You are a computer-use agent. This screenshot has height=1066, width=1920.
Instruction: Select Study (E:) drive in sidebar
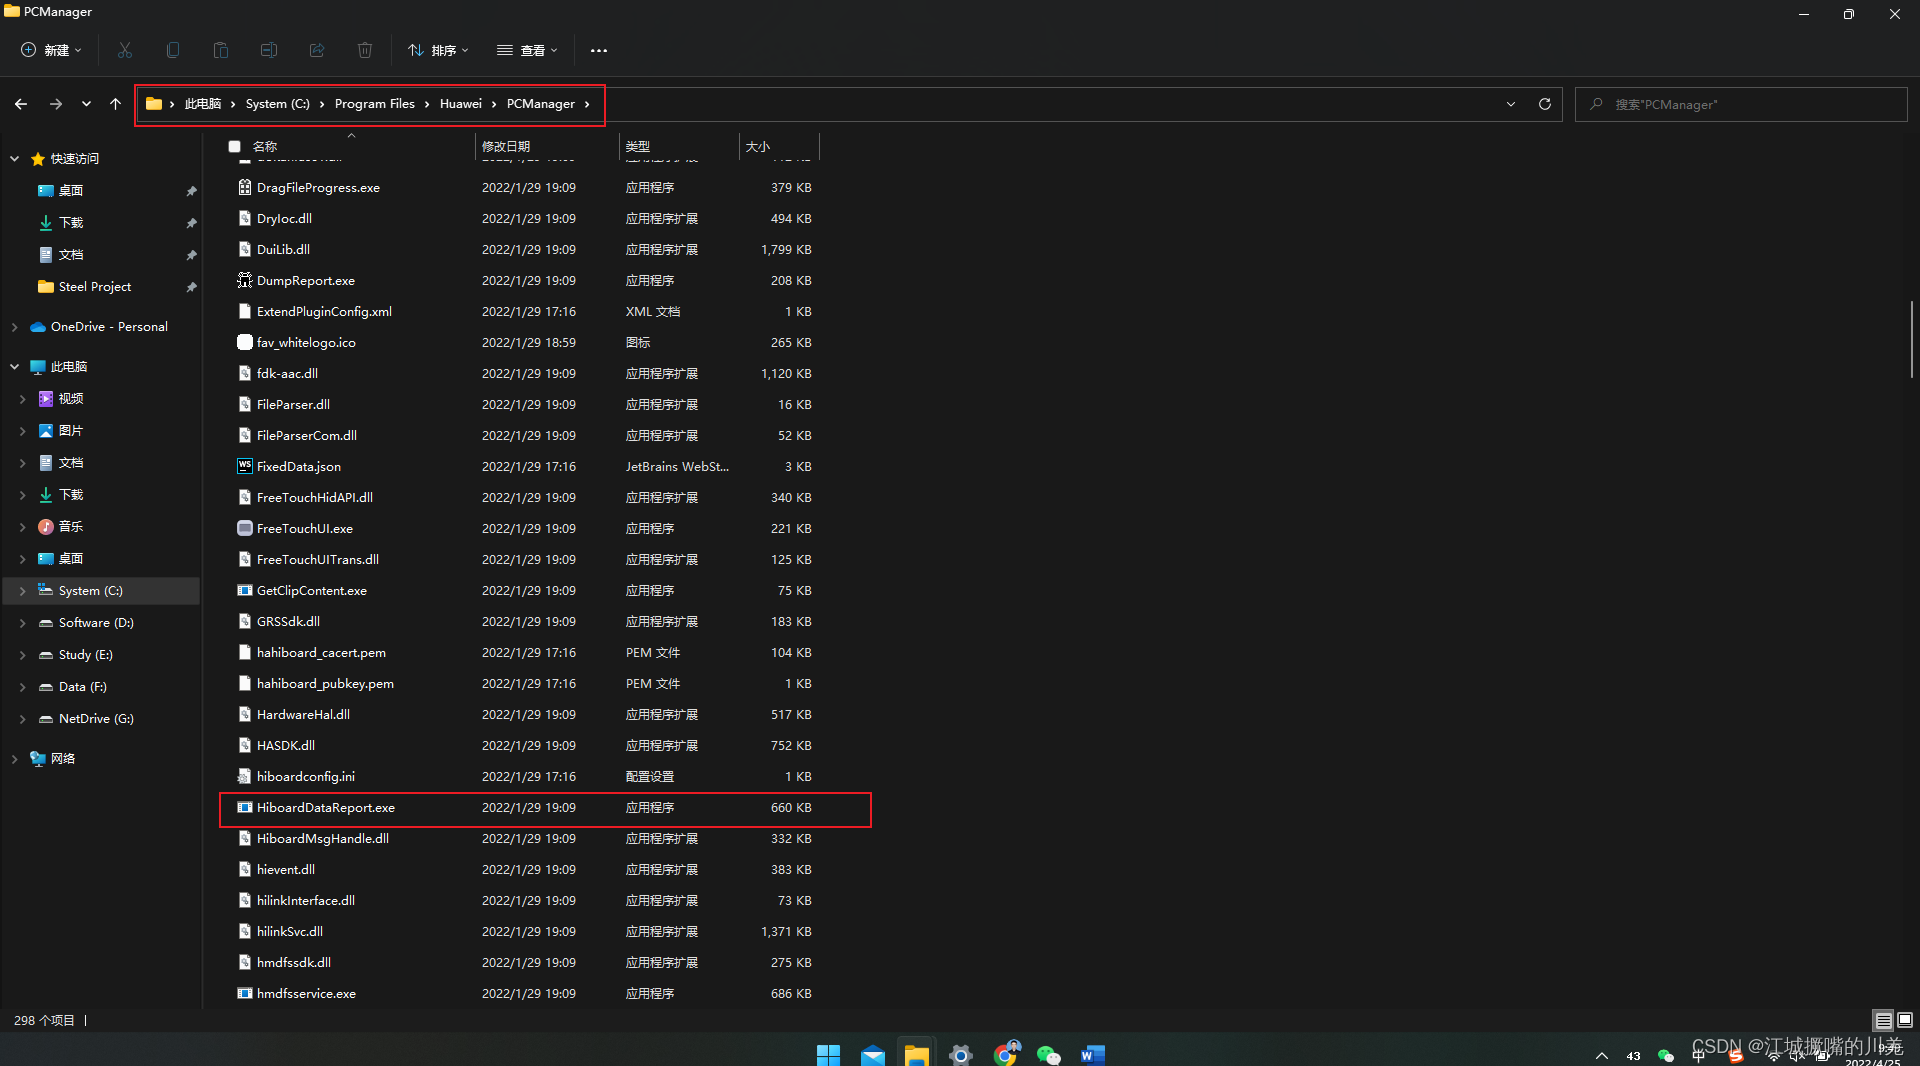point(86,654)
